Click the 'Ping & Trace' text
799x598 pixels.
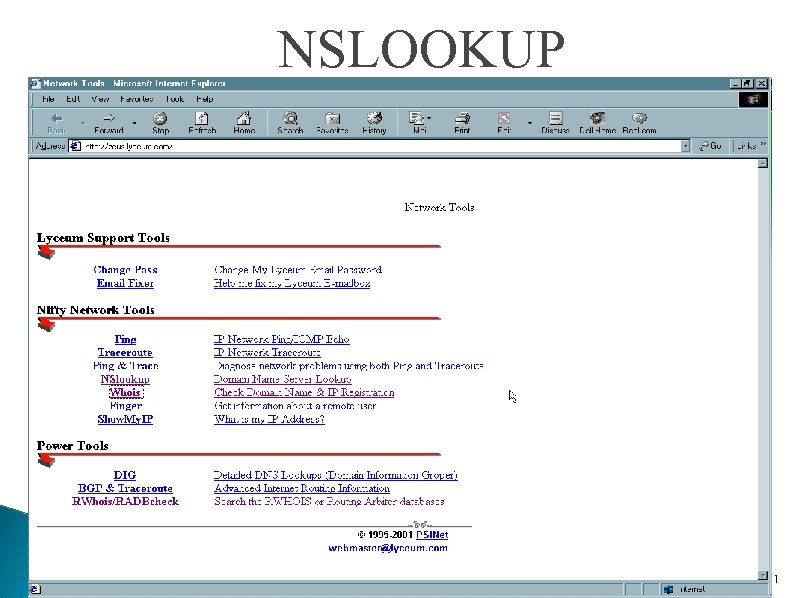pos(126,366)
